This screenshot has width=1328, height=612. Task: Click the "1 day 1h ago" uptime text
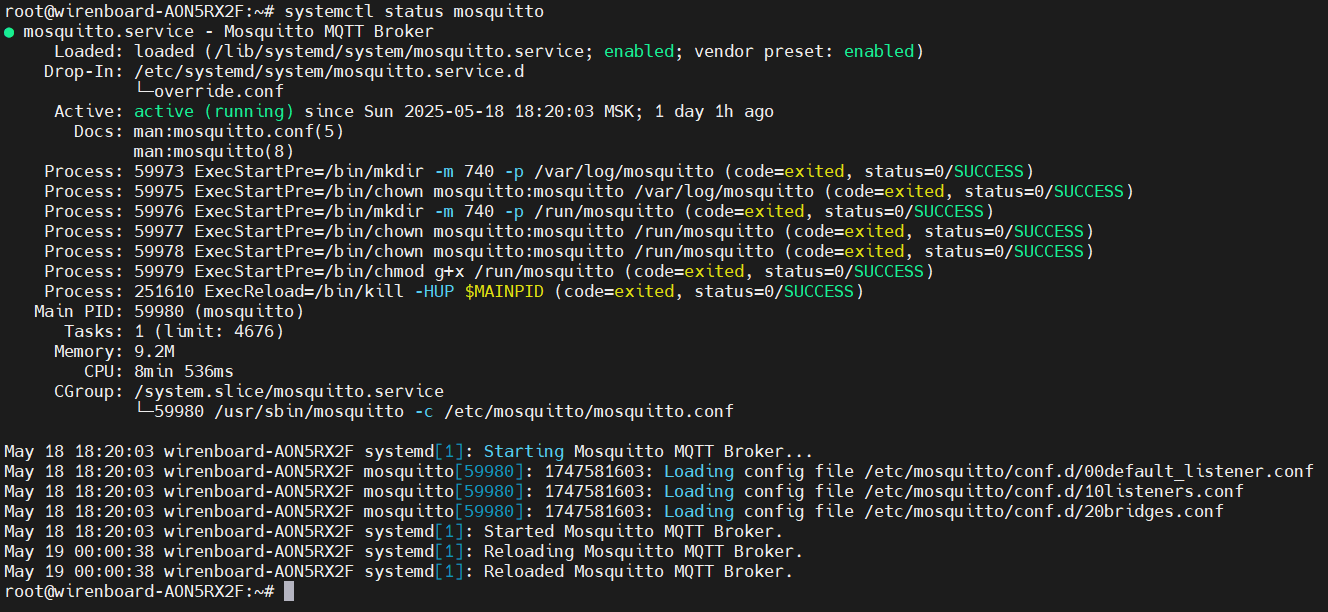click(714, 111)
